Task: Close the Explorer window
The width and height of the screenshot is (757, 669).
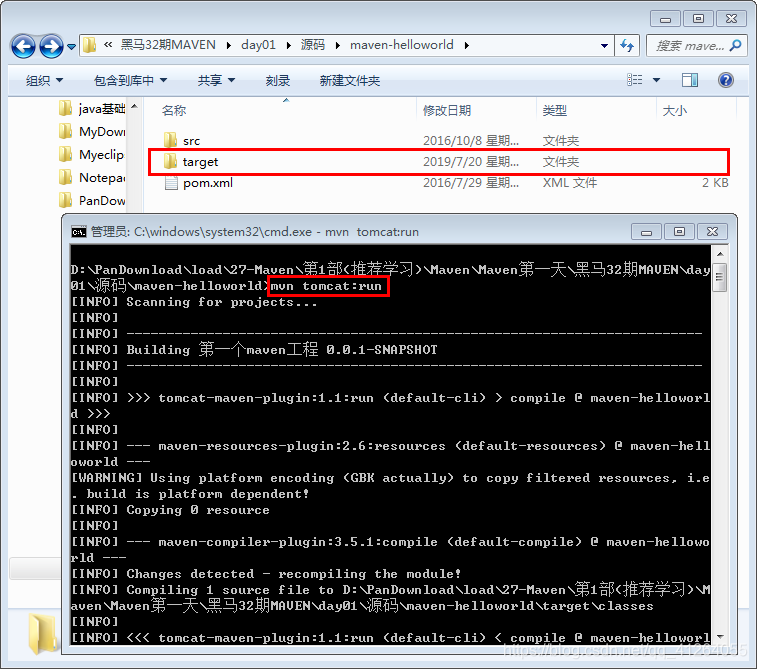Action: [x=731, y=19]
